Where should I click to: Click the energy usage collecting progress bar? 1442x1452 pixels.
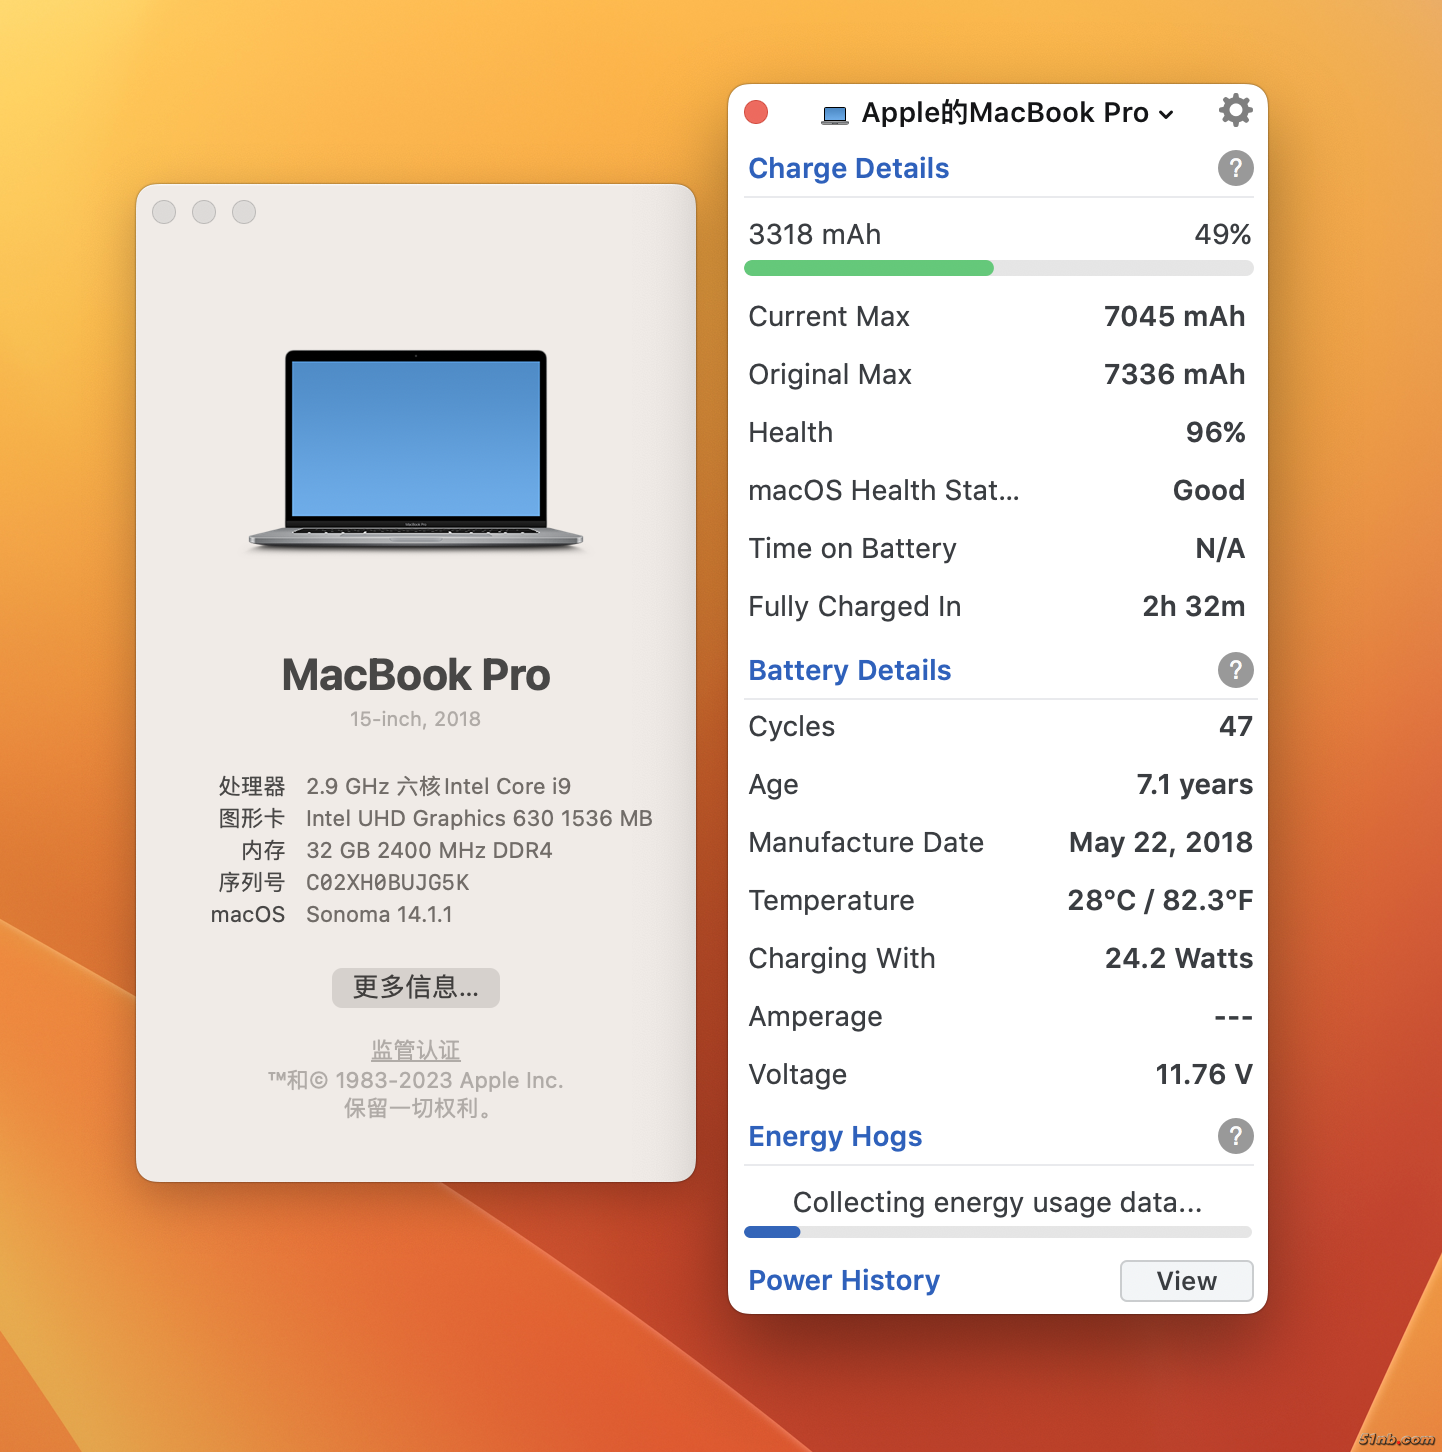point(998,1232)
